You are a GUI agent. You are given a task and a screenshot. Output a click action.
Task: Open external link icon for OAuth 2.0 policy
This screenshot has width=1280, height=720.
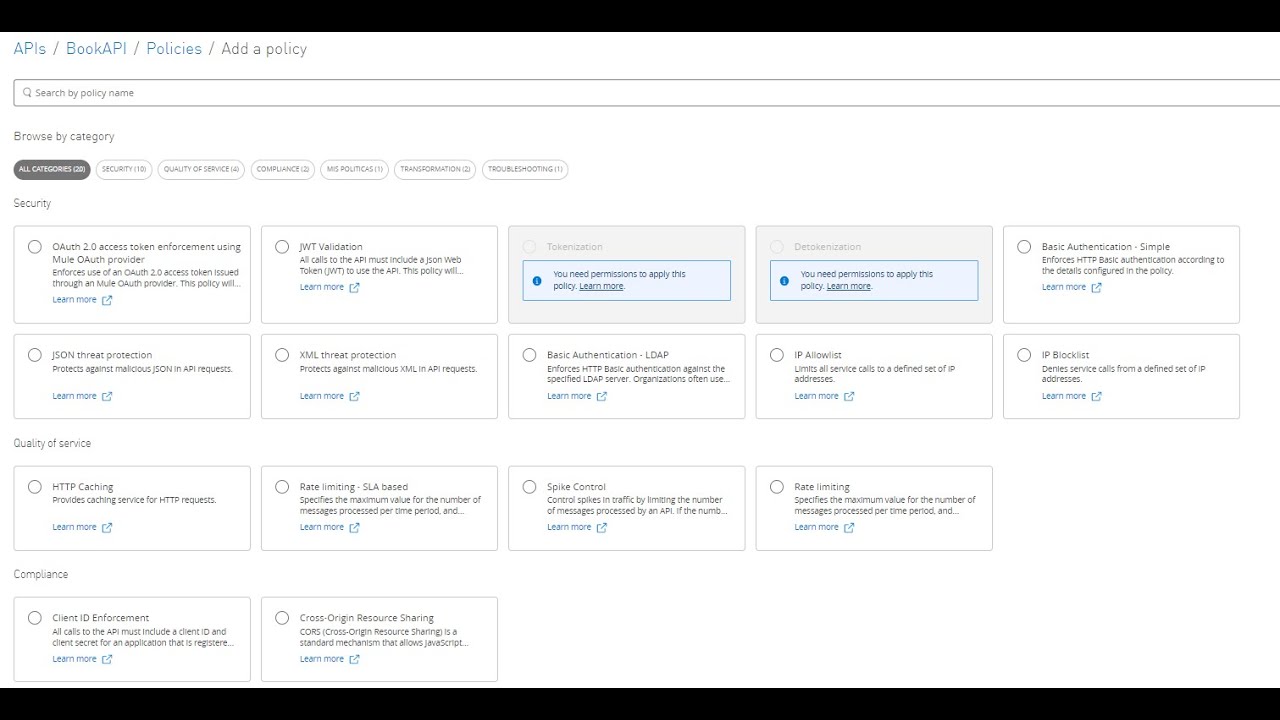(x=107, y=300)
